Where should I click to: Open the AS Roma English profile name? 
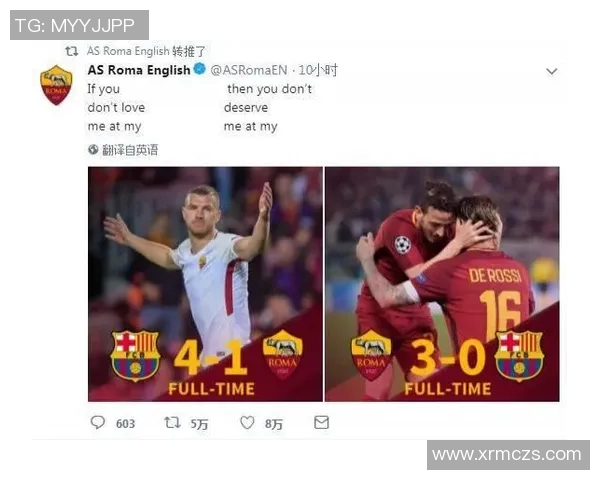tap(139, 70)
